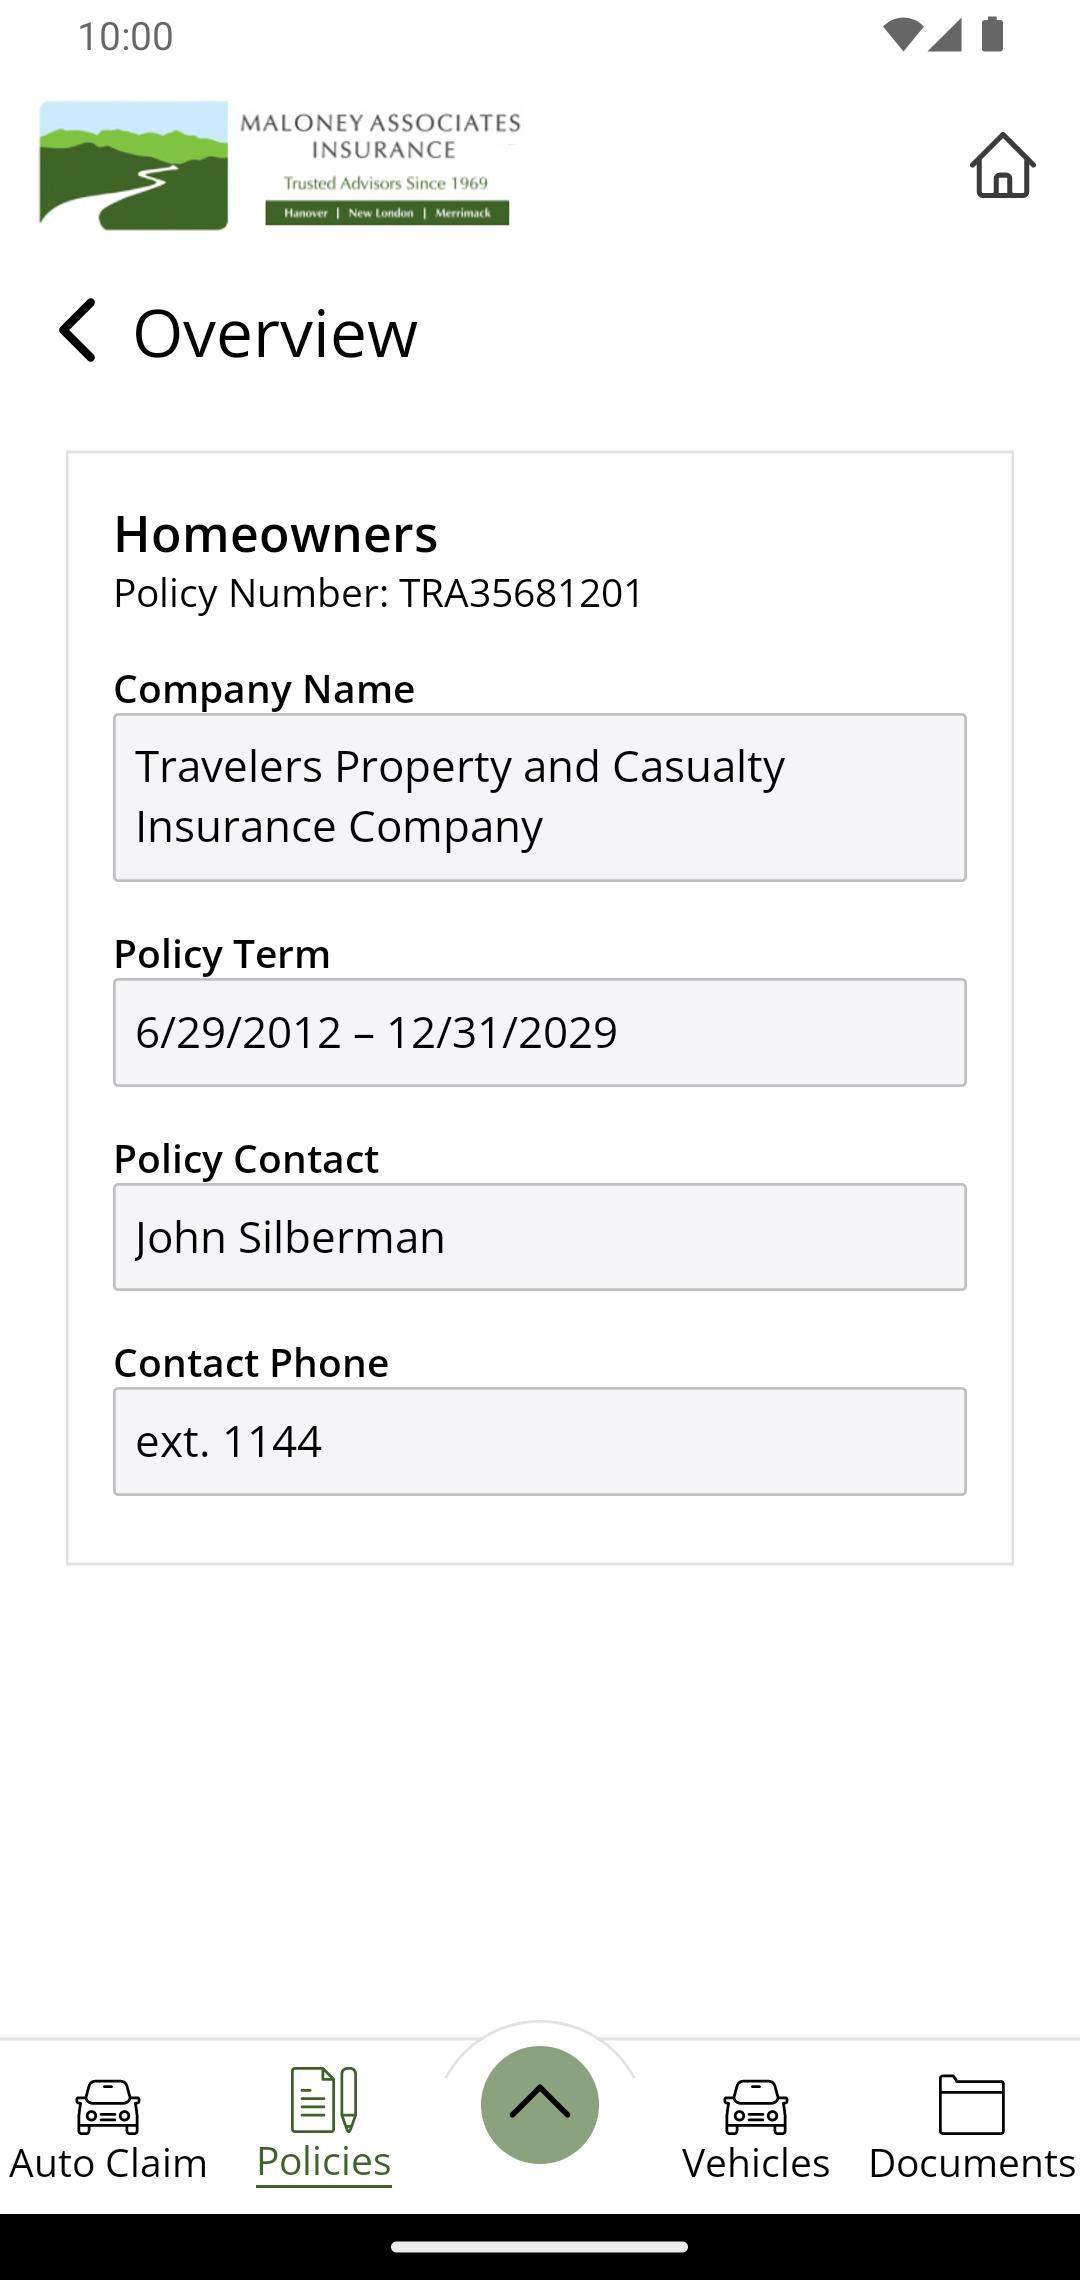1080x2280 pixels.
Task: Click the Company Name field
Action: 540,797
